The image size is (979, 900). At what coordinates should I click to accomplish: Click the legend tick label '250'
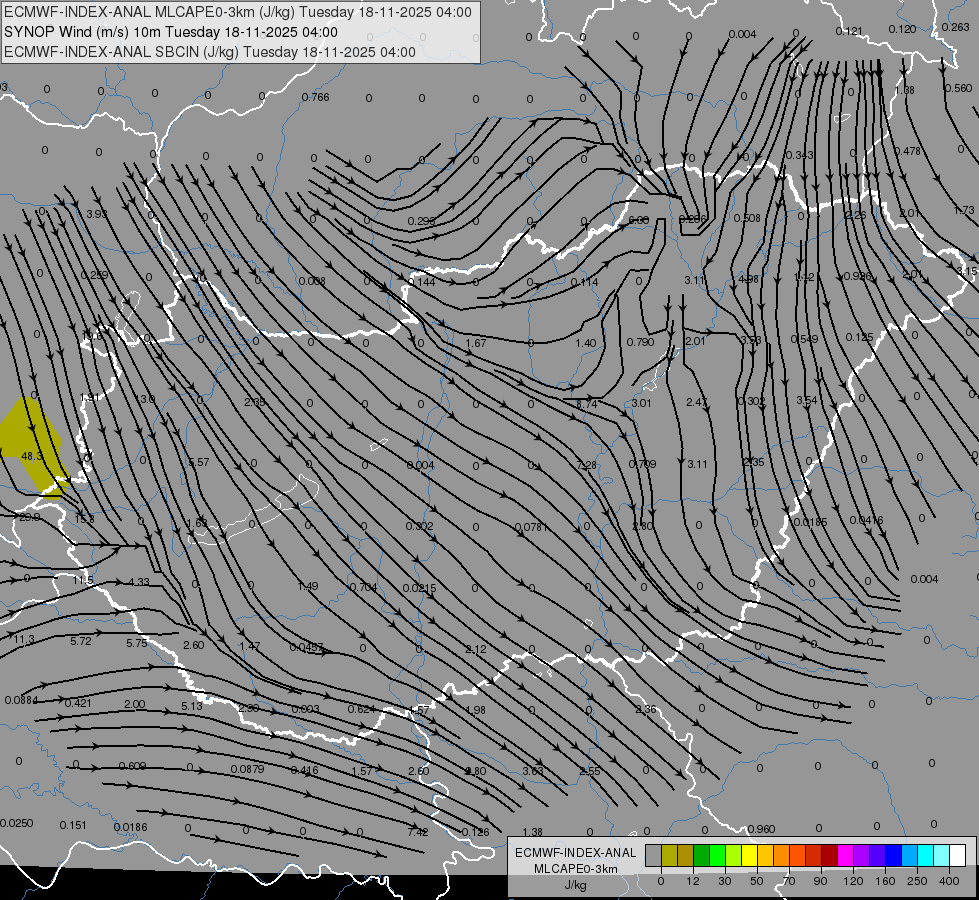917,881
